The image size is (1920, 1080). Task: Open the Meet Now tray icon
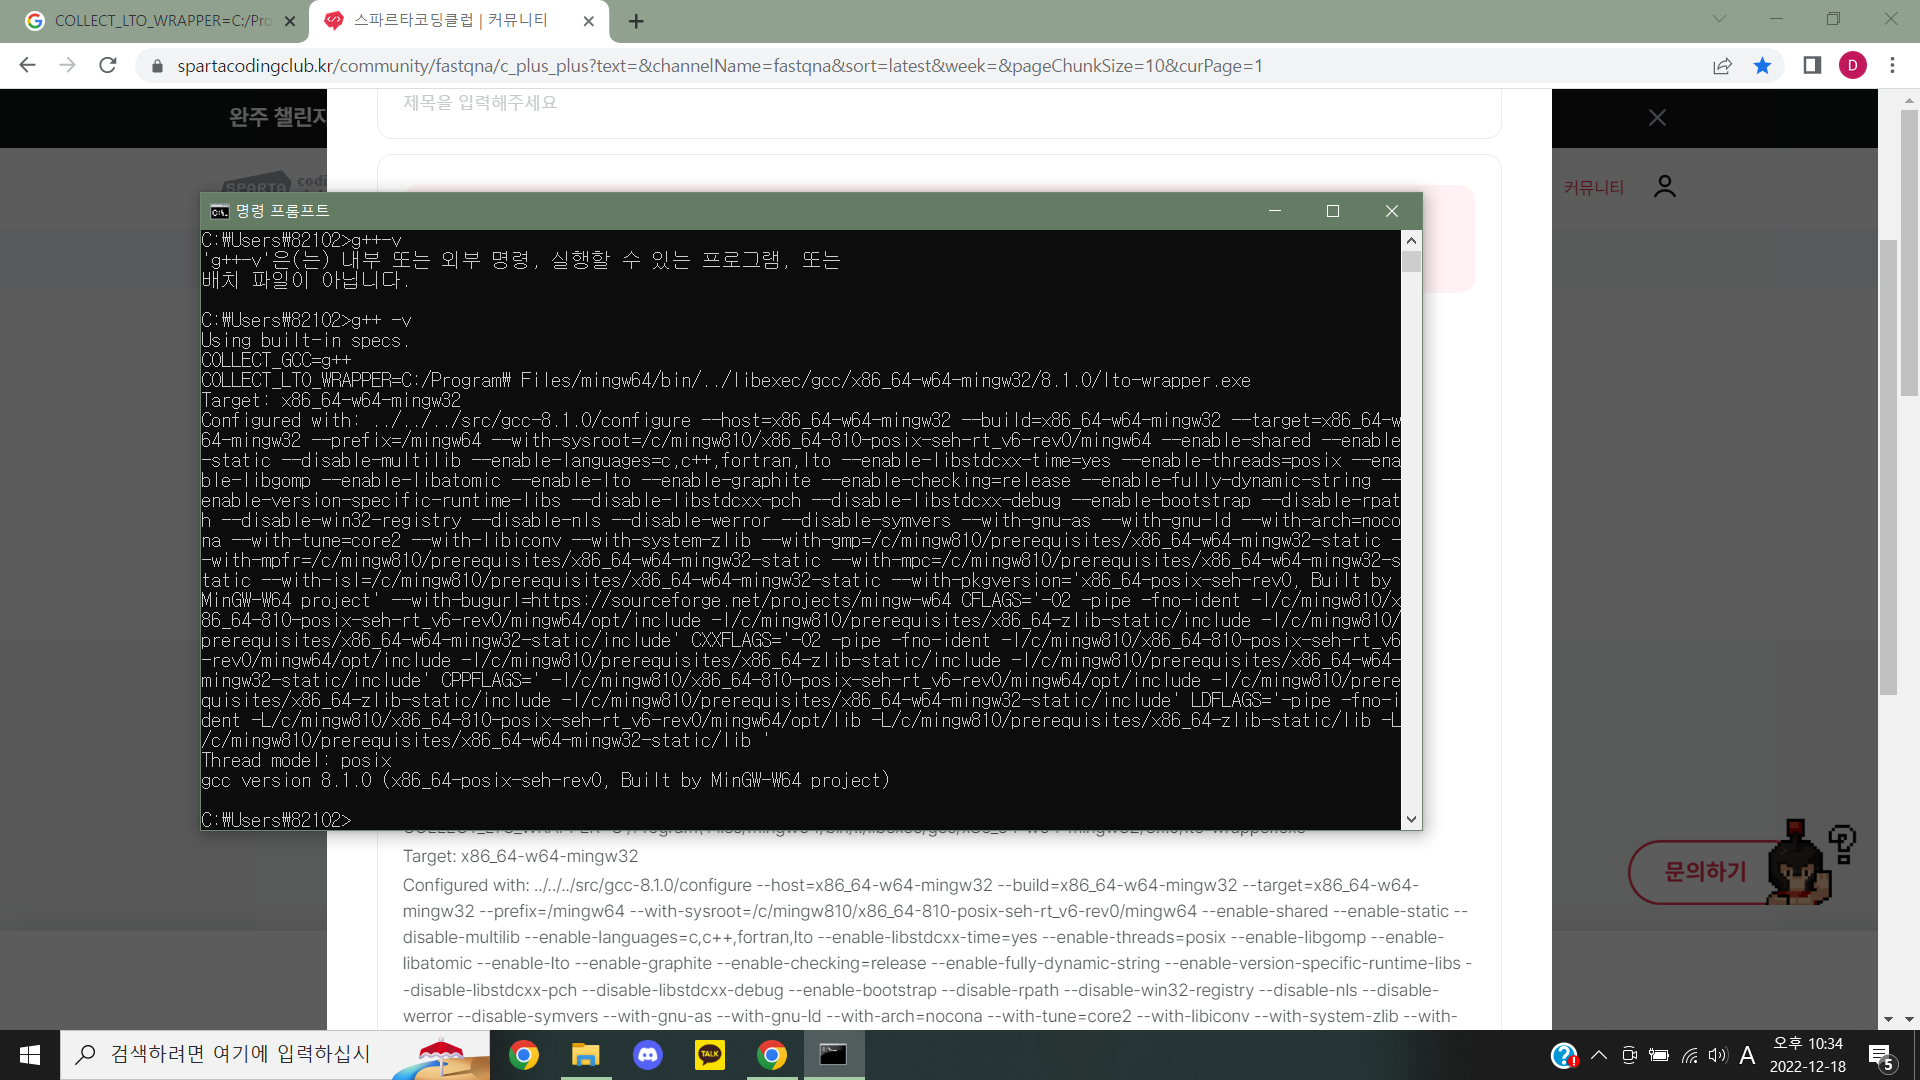[1629, 1055]
